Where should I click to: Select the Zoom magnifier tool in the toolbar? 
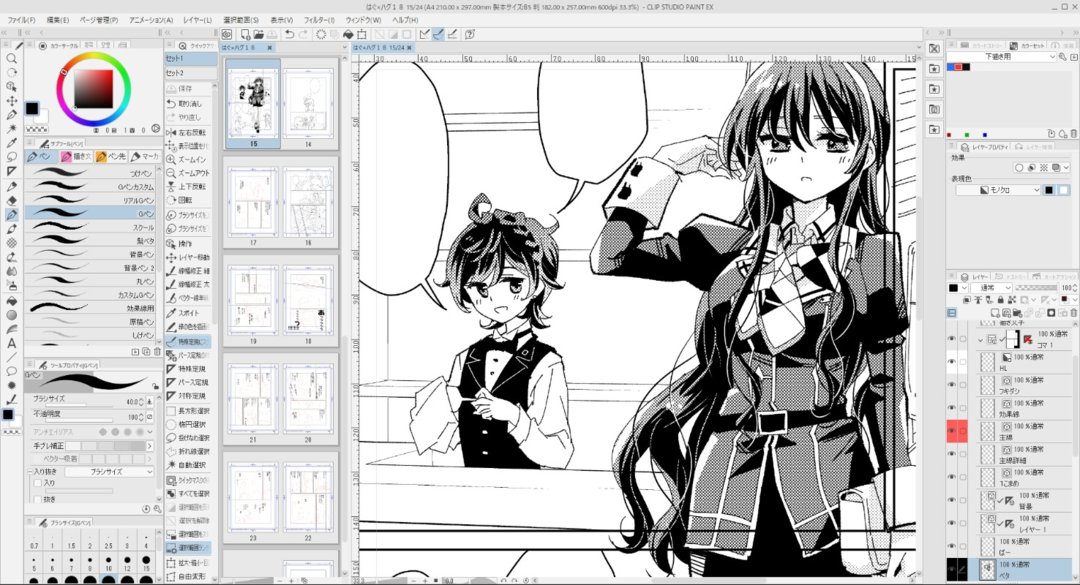coord(12,59)
